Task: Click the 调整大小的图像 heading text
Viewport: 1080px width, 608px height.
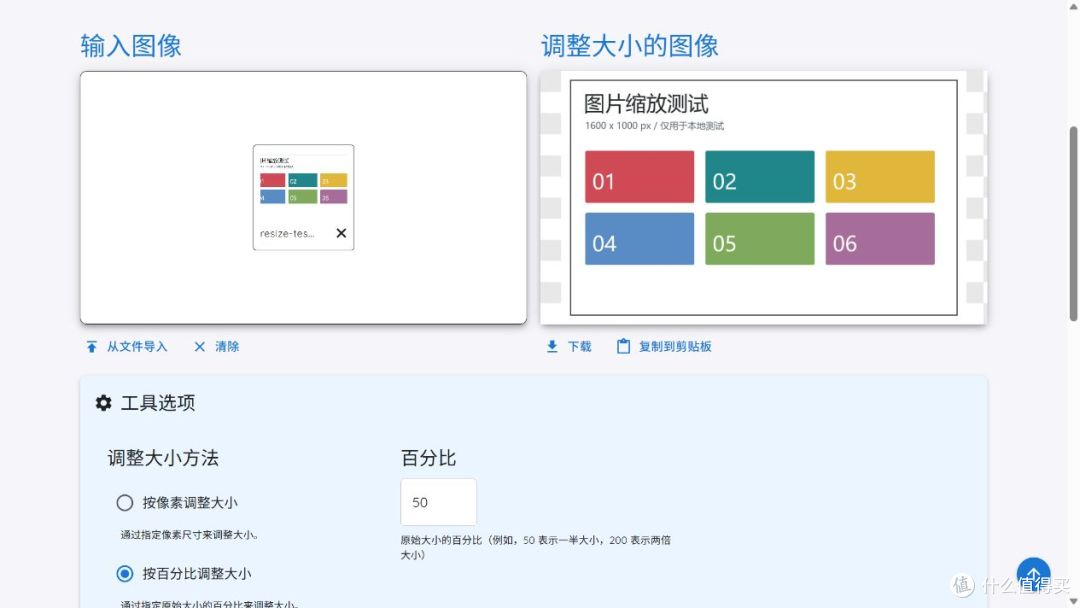Action: pyautogui.click(x=630, y=46)
